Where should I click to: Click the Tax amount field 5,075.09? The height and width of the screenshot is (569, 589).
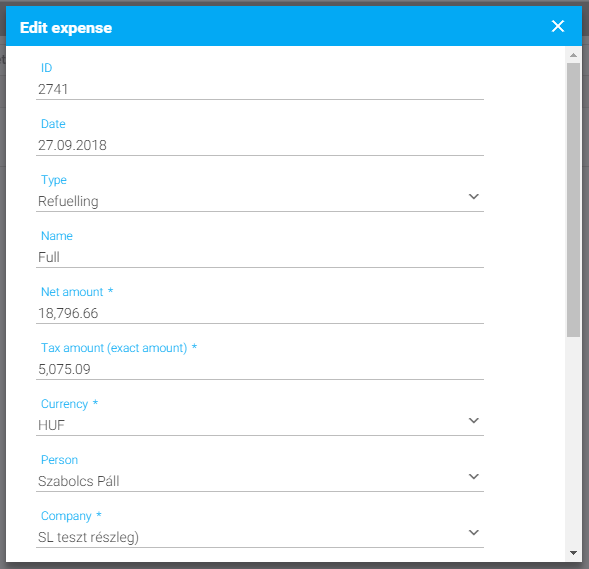point(260,369)
